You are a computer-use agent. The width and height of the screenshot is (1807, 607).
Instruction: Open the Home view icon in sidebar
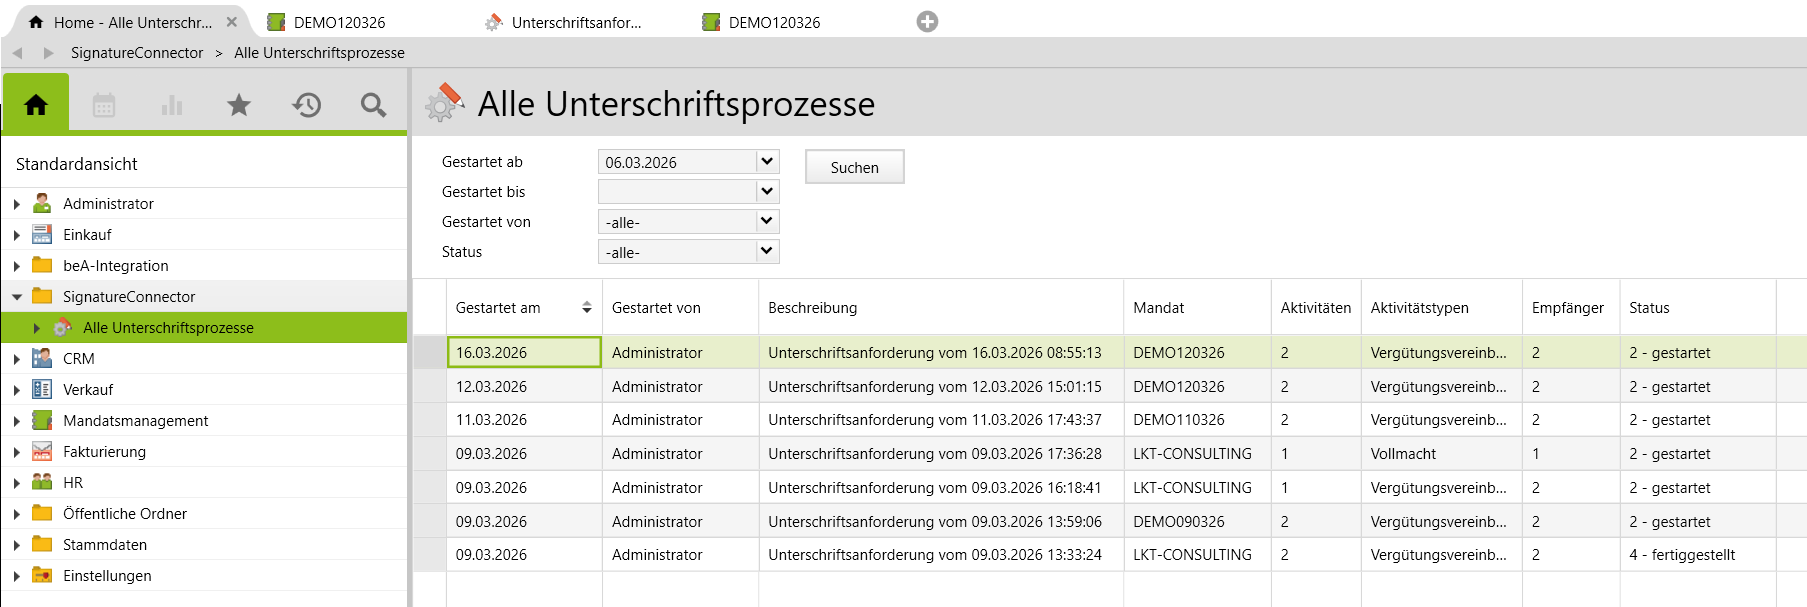pyautogui.click(x=36, y=105)
